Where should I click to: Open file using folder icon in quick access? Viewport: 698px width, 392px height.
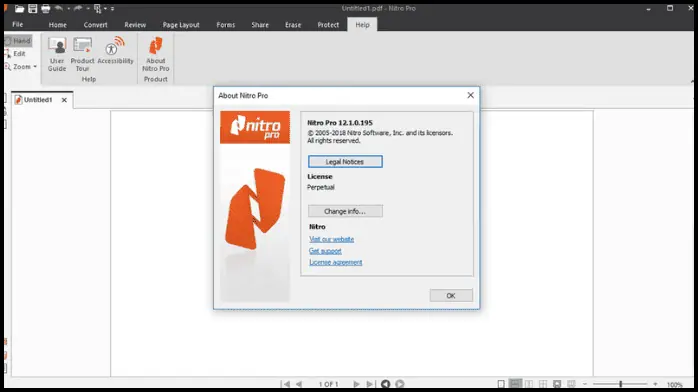(x=19, y=8)
